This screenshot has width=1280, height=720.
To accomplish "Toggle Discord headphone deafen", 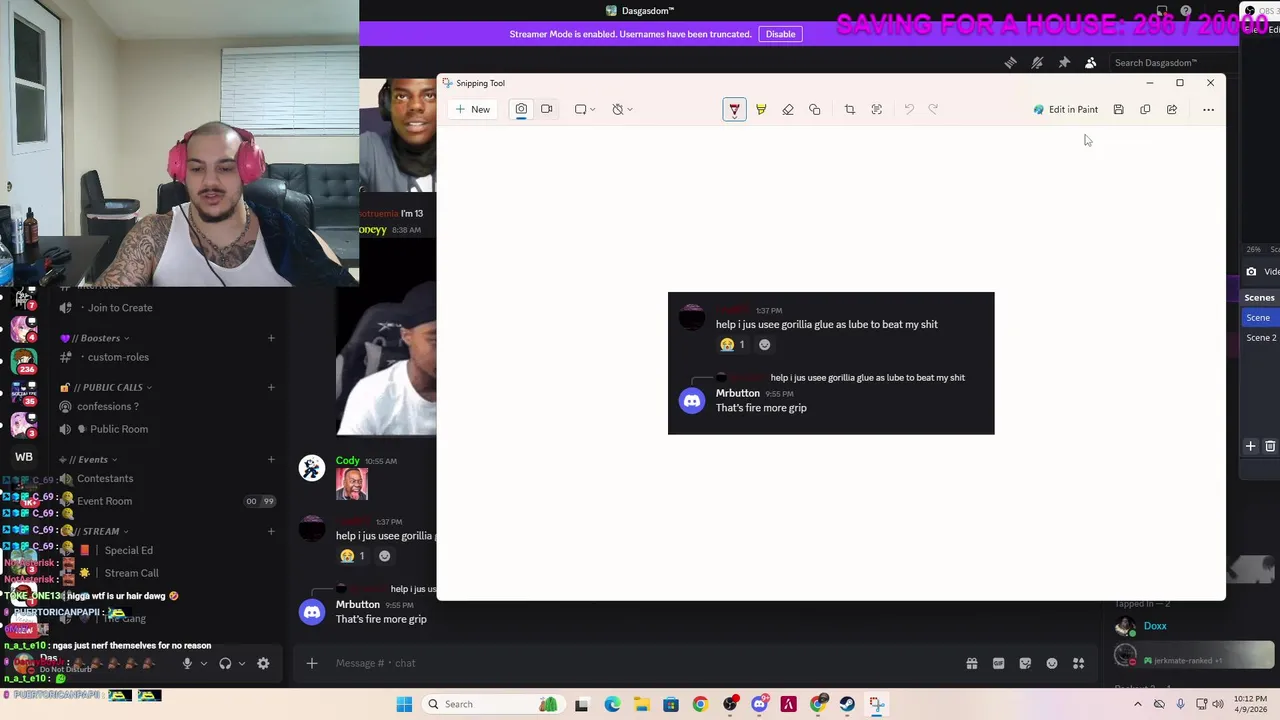I will pos(225,663).
